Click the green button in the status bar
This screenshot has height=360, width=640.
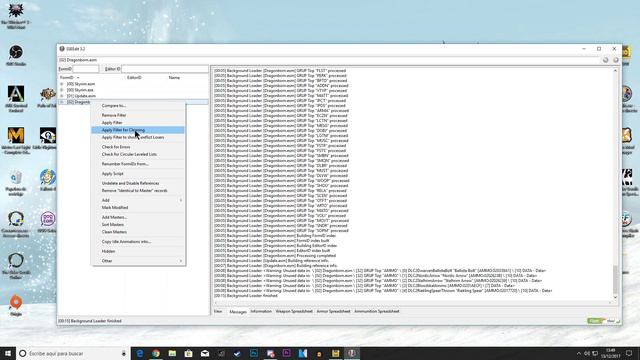(x=595, y=321)
